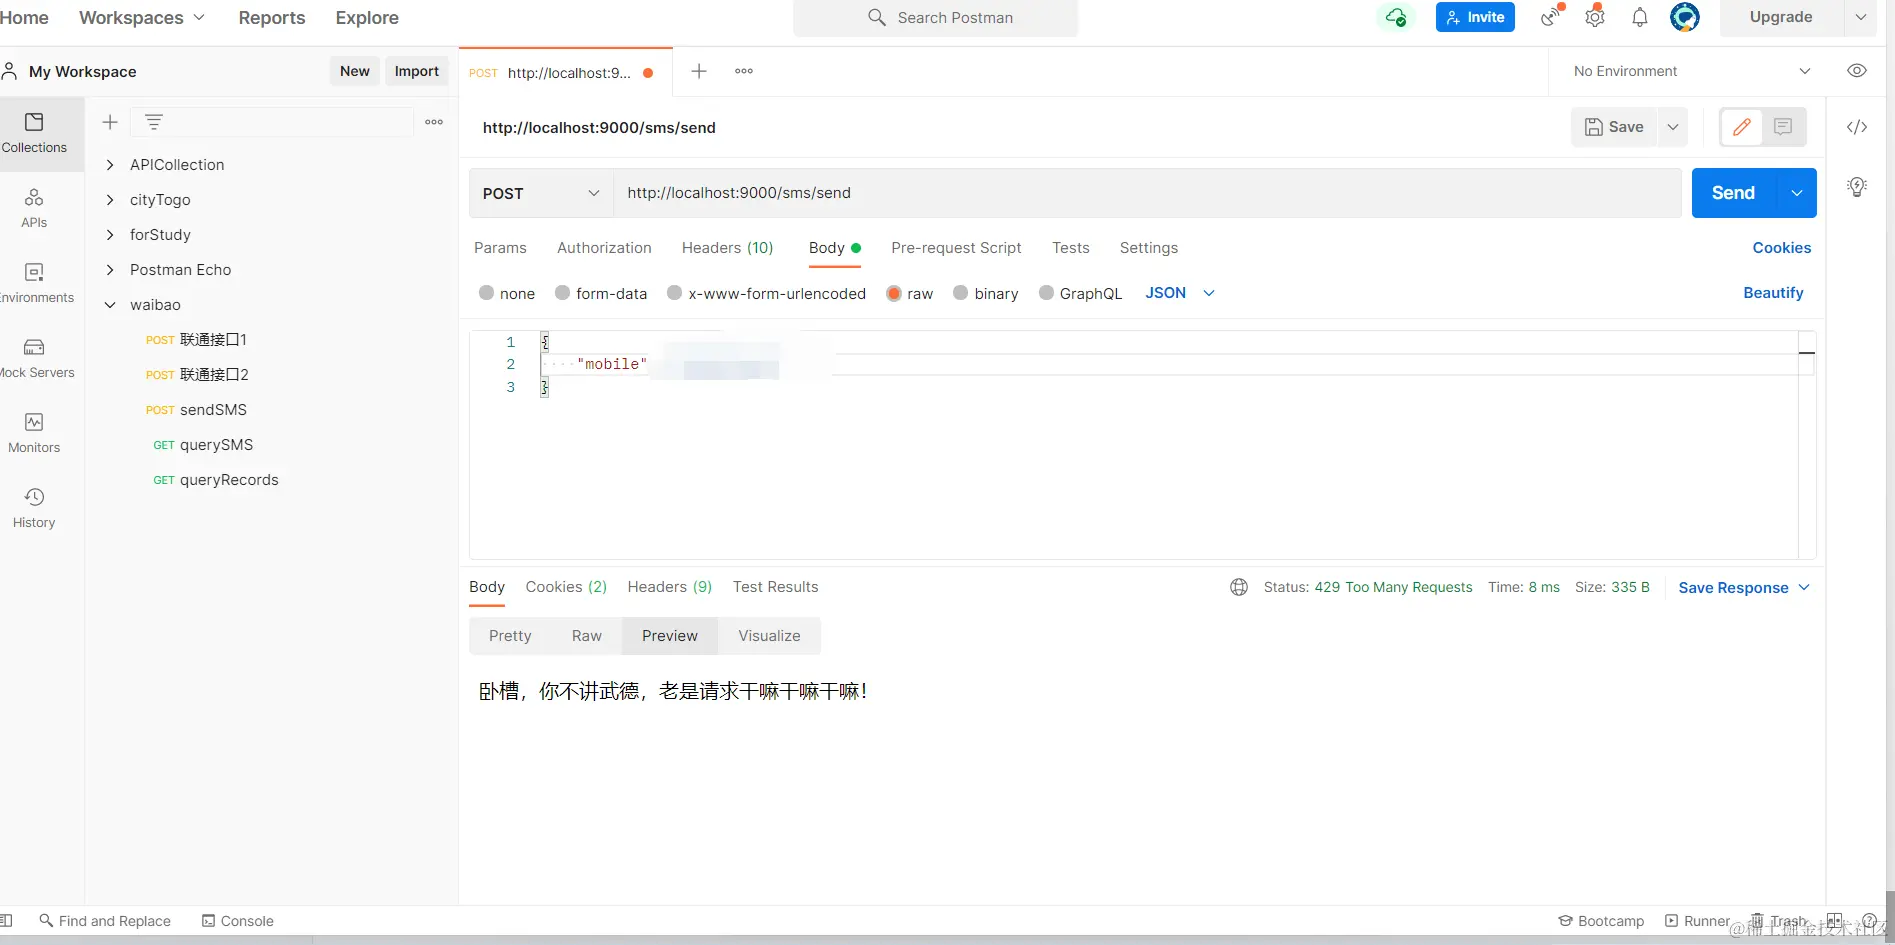Image resolution: width=1895 pixels, height=945 pixels.
Task: Open Bootcamp from status bar
Action: [1601, 921]
